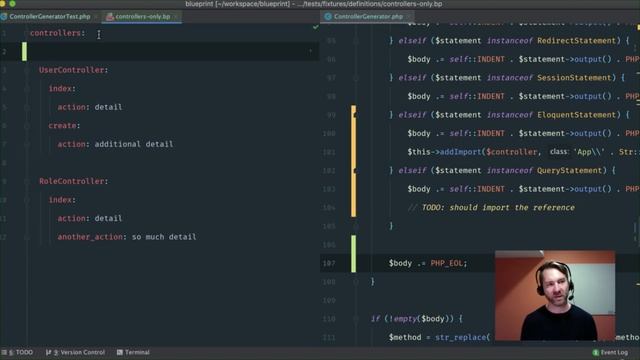Select the controllers-only.bp editor tab
The width and height of the screenshot is (640, 360).
(142, 17)
